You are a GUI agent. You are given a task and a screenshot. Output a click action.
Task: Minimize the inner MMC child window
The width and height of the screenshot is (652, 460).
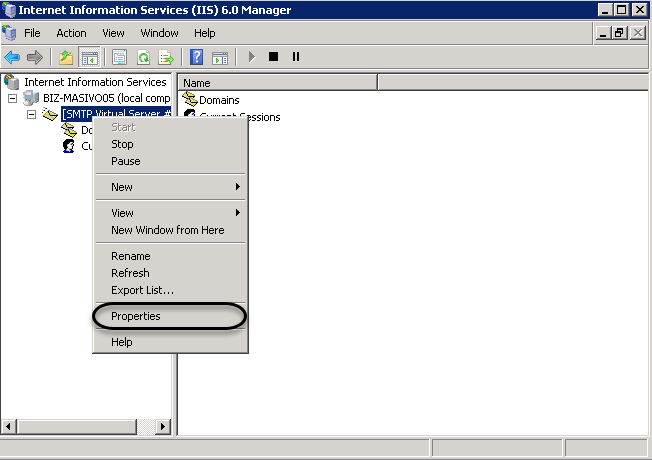603,33
